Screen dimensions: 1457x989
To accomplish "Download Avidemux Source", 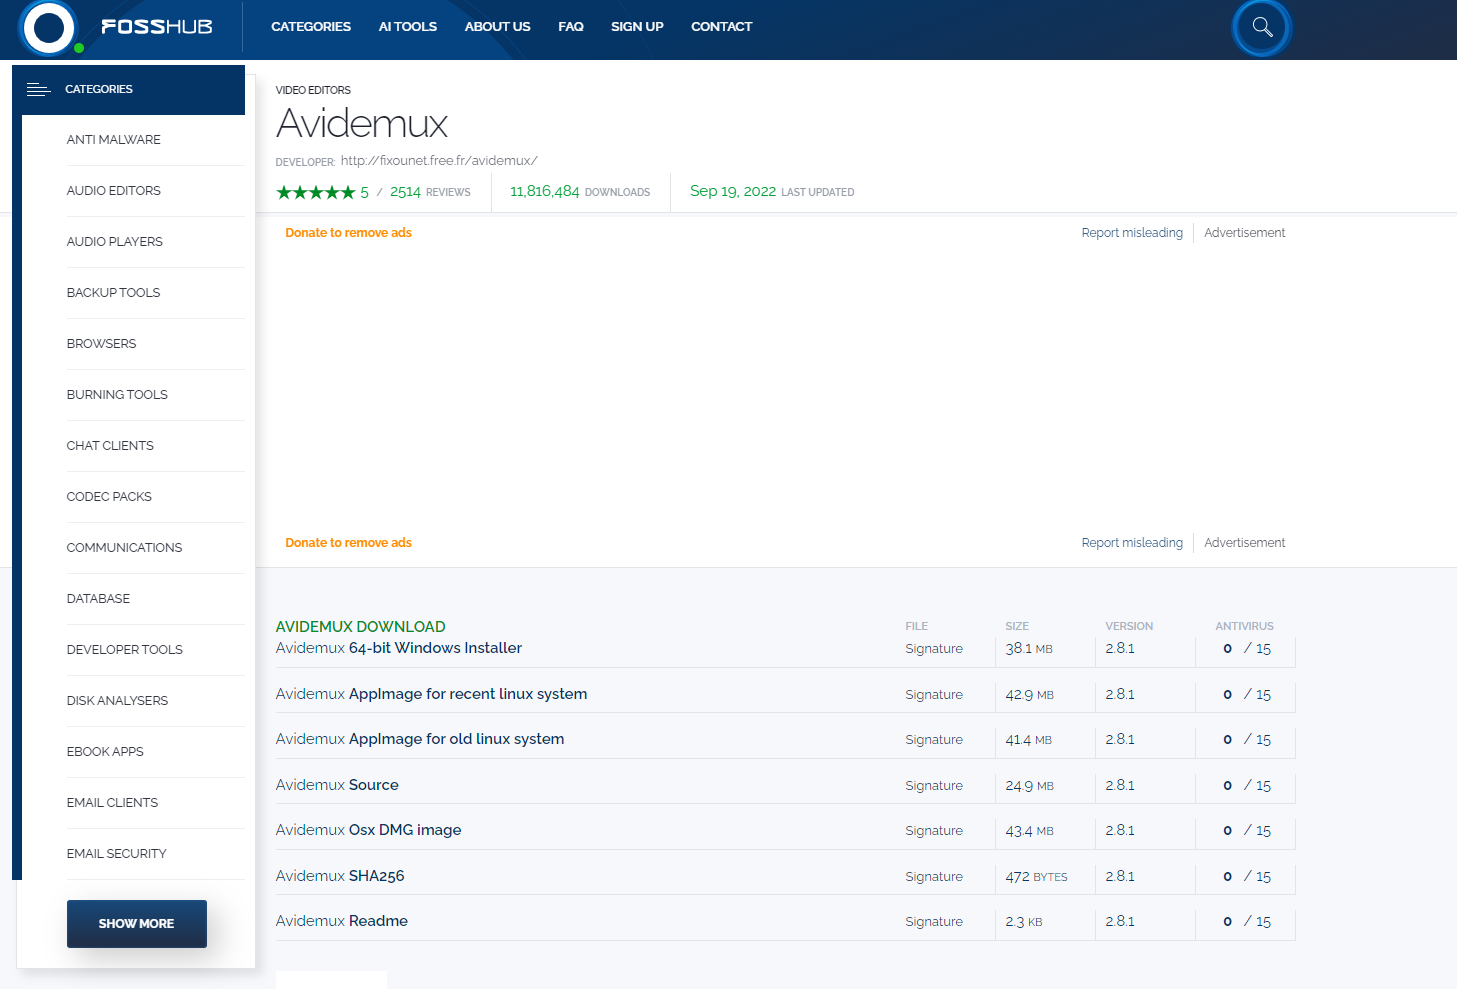I will tap(337, 785).
